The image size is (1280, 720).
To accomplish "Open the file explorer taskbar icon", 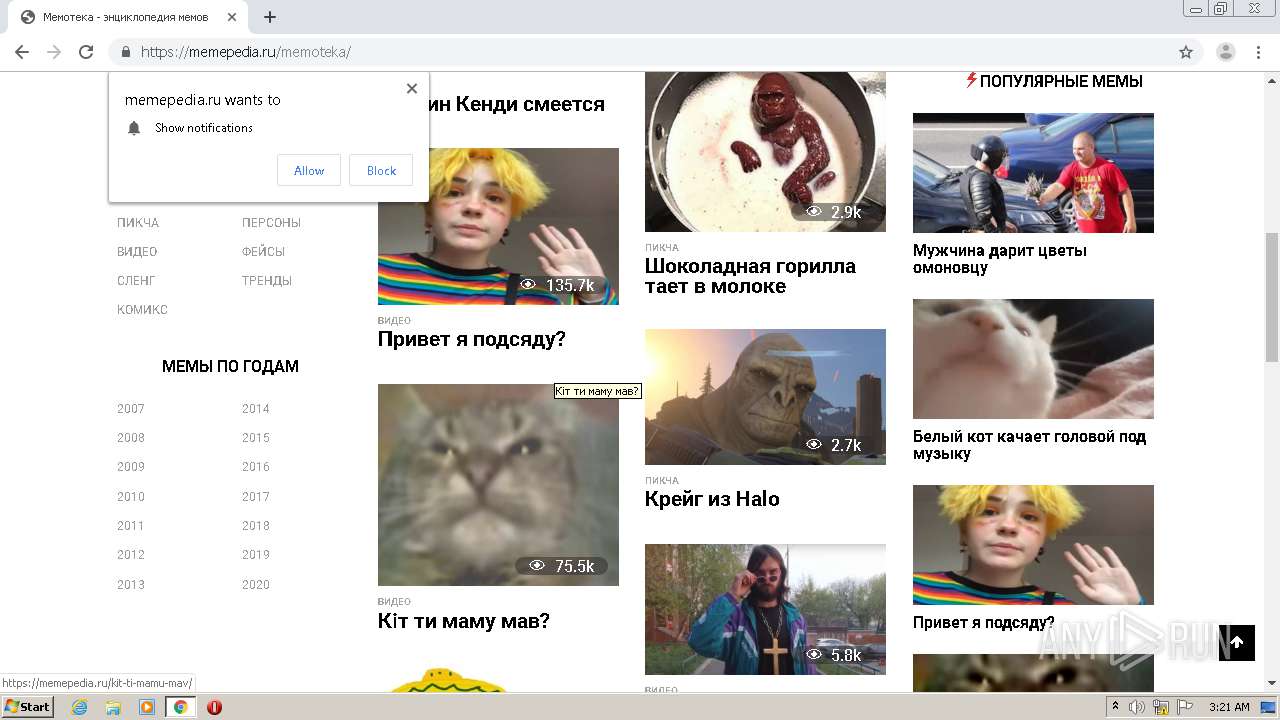I will click(x=113, y=707).
